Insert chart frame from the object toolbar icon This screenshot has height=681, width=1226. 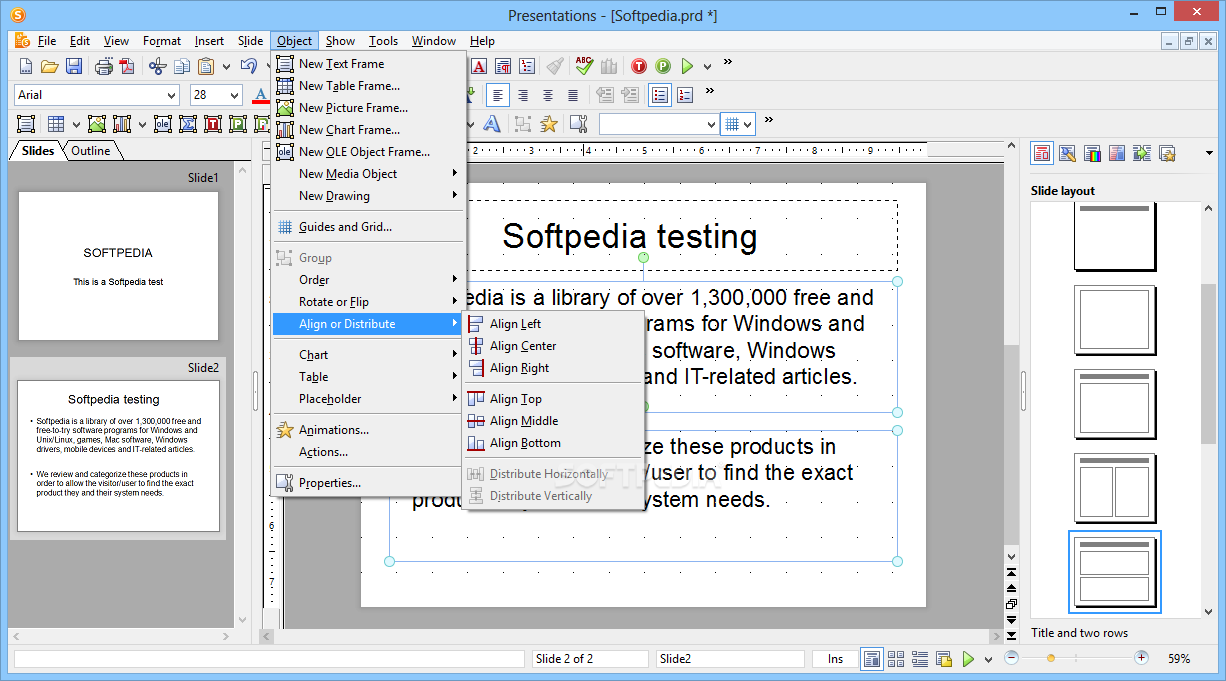(x=122, y=124)
